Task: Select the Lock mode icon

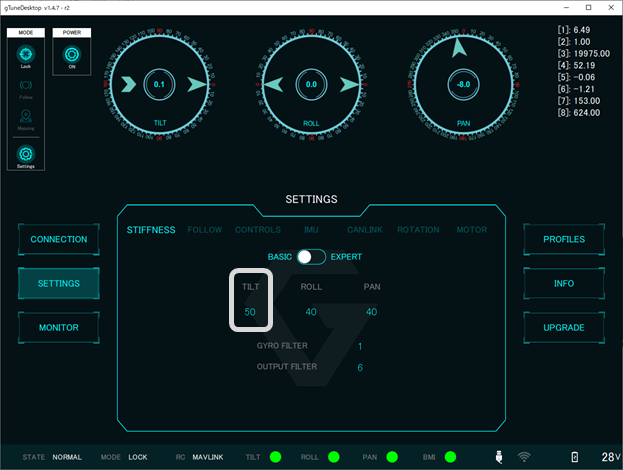Action: [26, 54]
